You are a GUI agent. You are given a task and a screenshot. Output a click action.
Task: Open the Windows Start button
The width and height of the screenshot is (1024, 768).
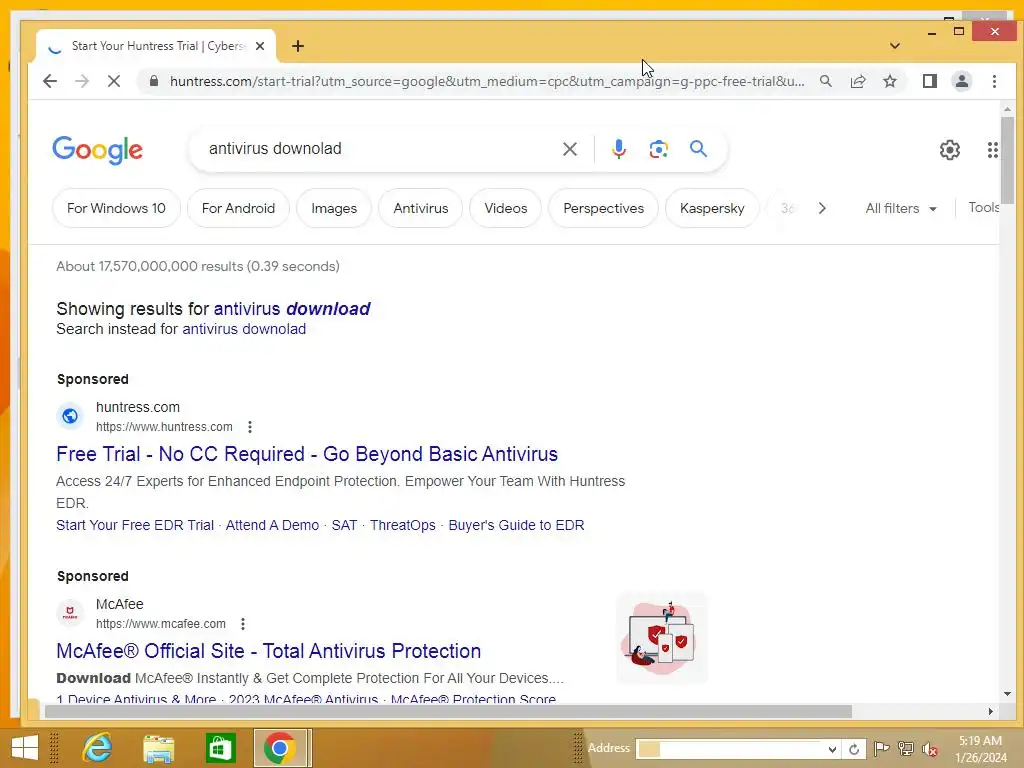(x=24, y=748)
